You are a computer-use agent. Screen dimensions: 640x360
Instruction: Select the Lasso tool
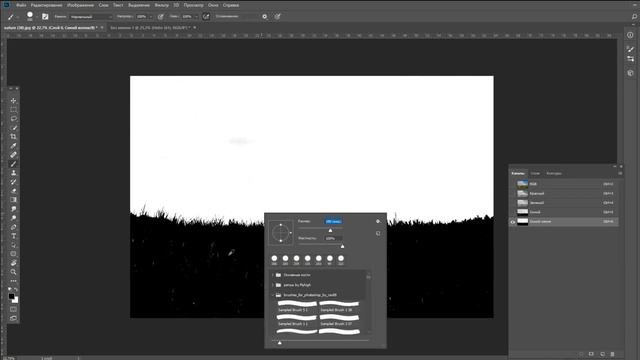tap(13, 119)
